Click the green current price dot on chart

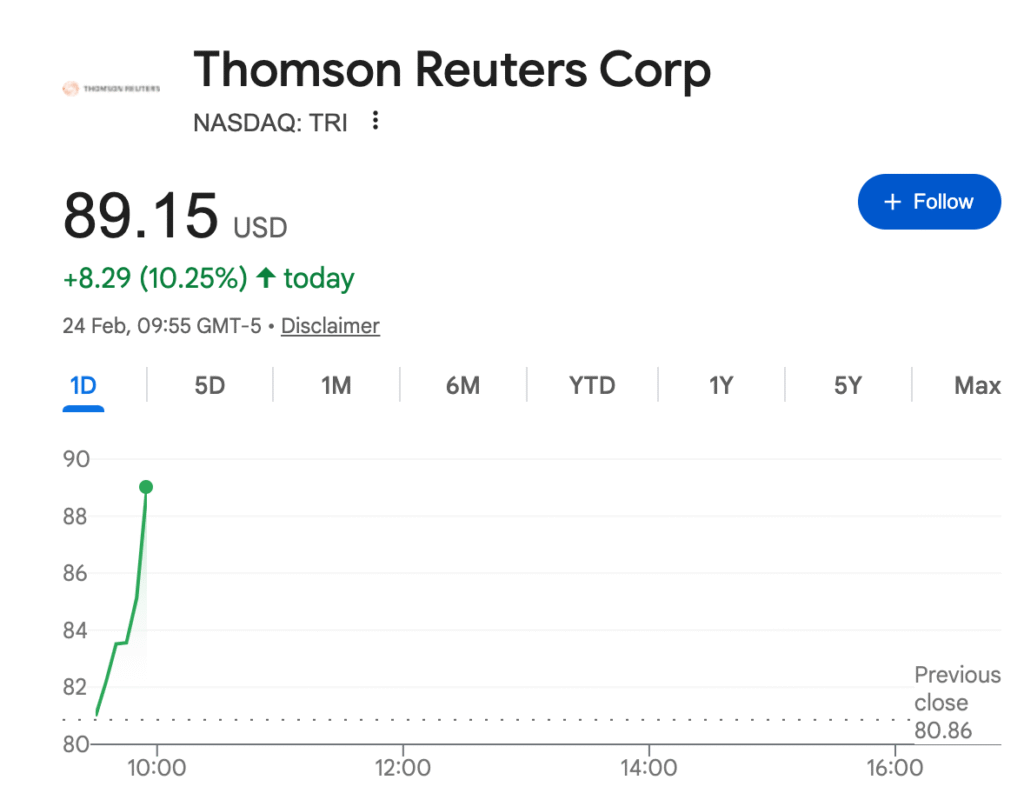tap(146, 487)
